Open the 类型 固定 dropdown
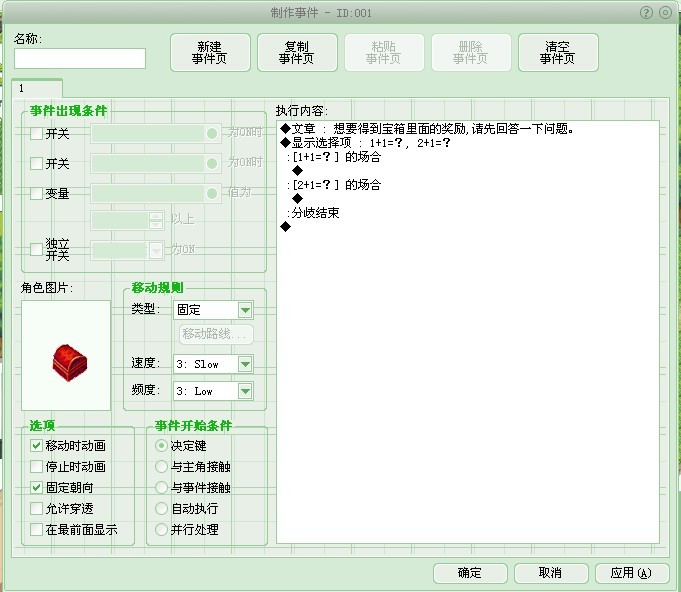 coord(245,310)
